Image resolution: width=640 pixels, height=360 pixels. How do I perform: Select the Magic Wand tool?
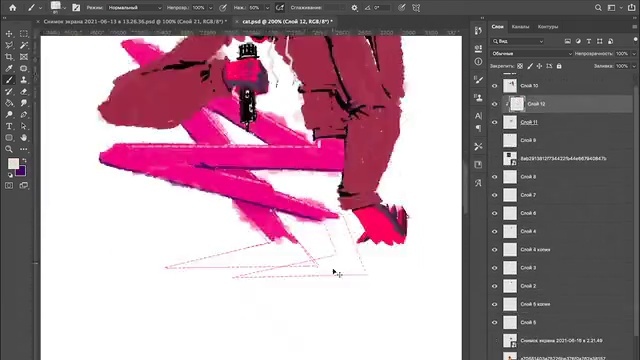pos(24,45)
